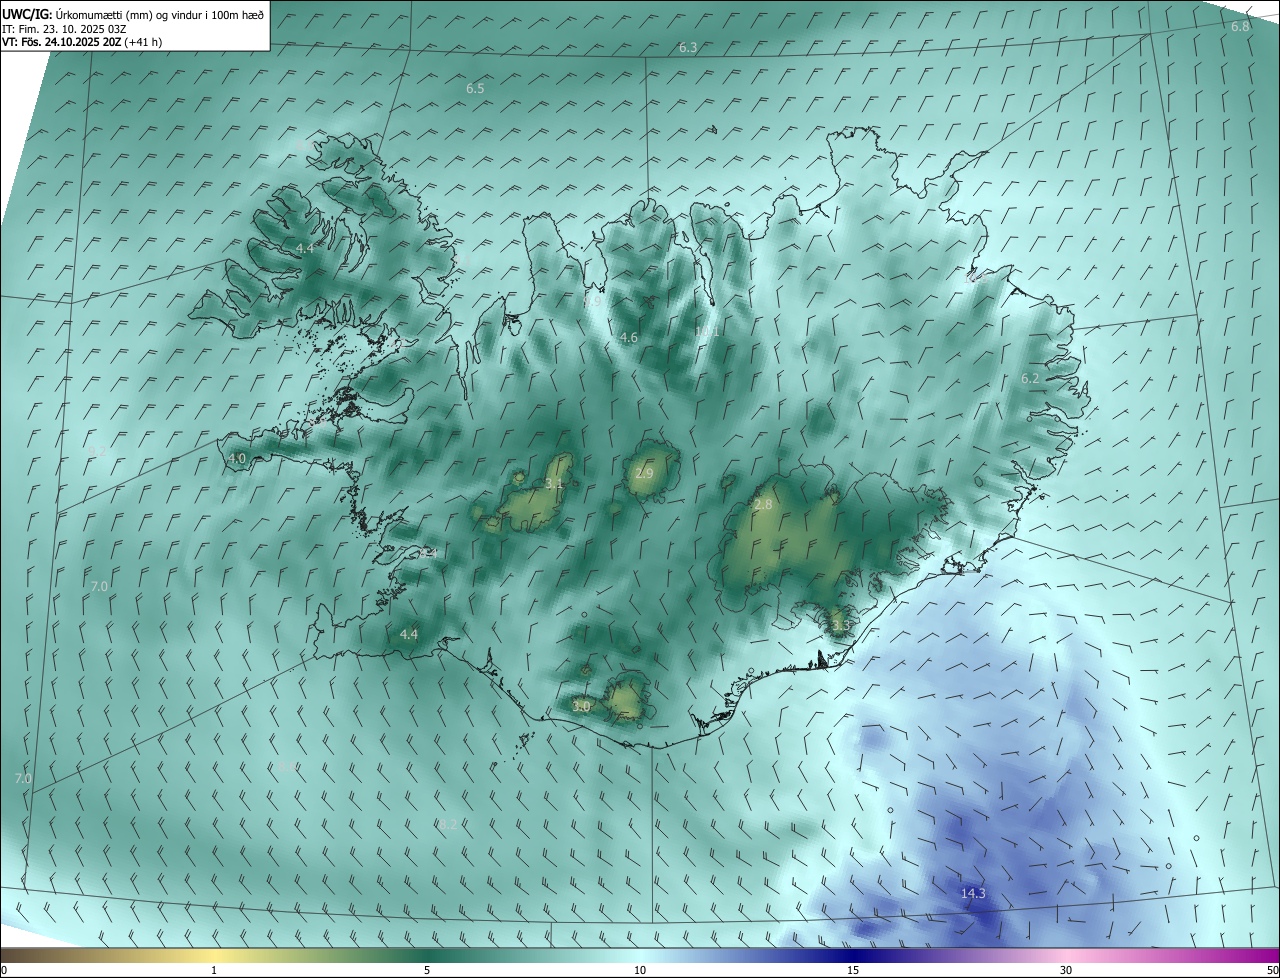This screenshot has height=978, width=1280.
Task: Select the 'VT: Fös. 24.10.2025 20Z (+41 h)' line
Action: pos(82,42)
